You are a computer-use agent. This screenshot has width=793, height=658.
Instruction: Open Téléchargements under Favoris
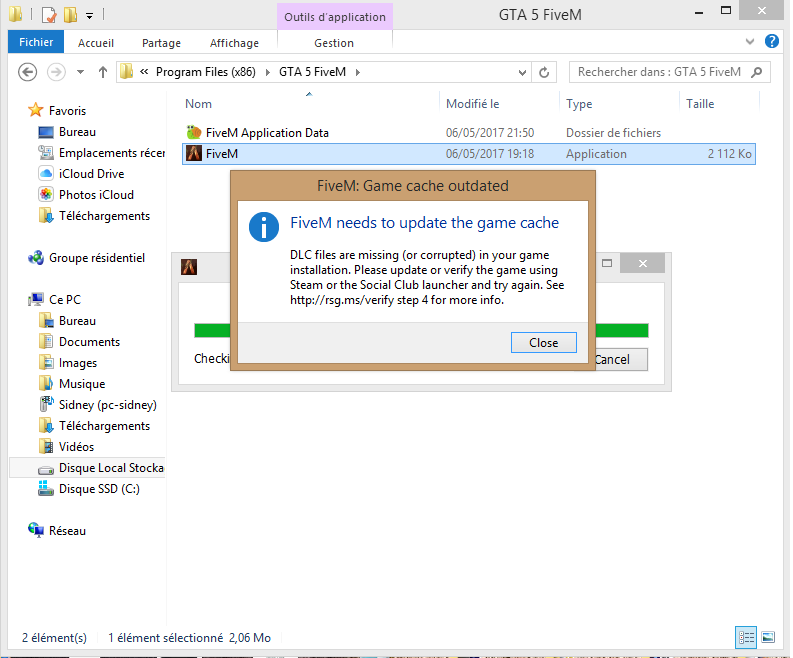[x=104, y=216]
